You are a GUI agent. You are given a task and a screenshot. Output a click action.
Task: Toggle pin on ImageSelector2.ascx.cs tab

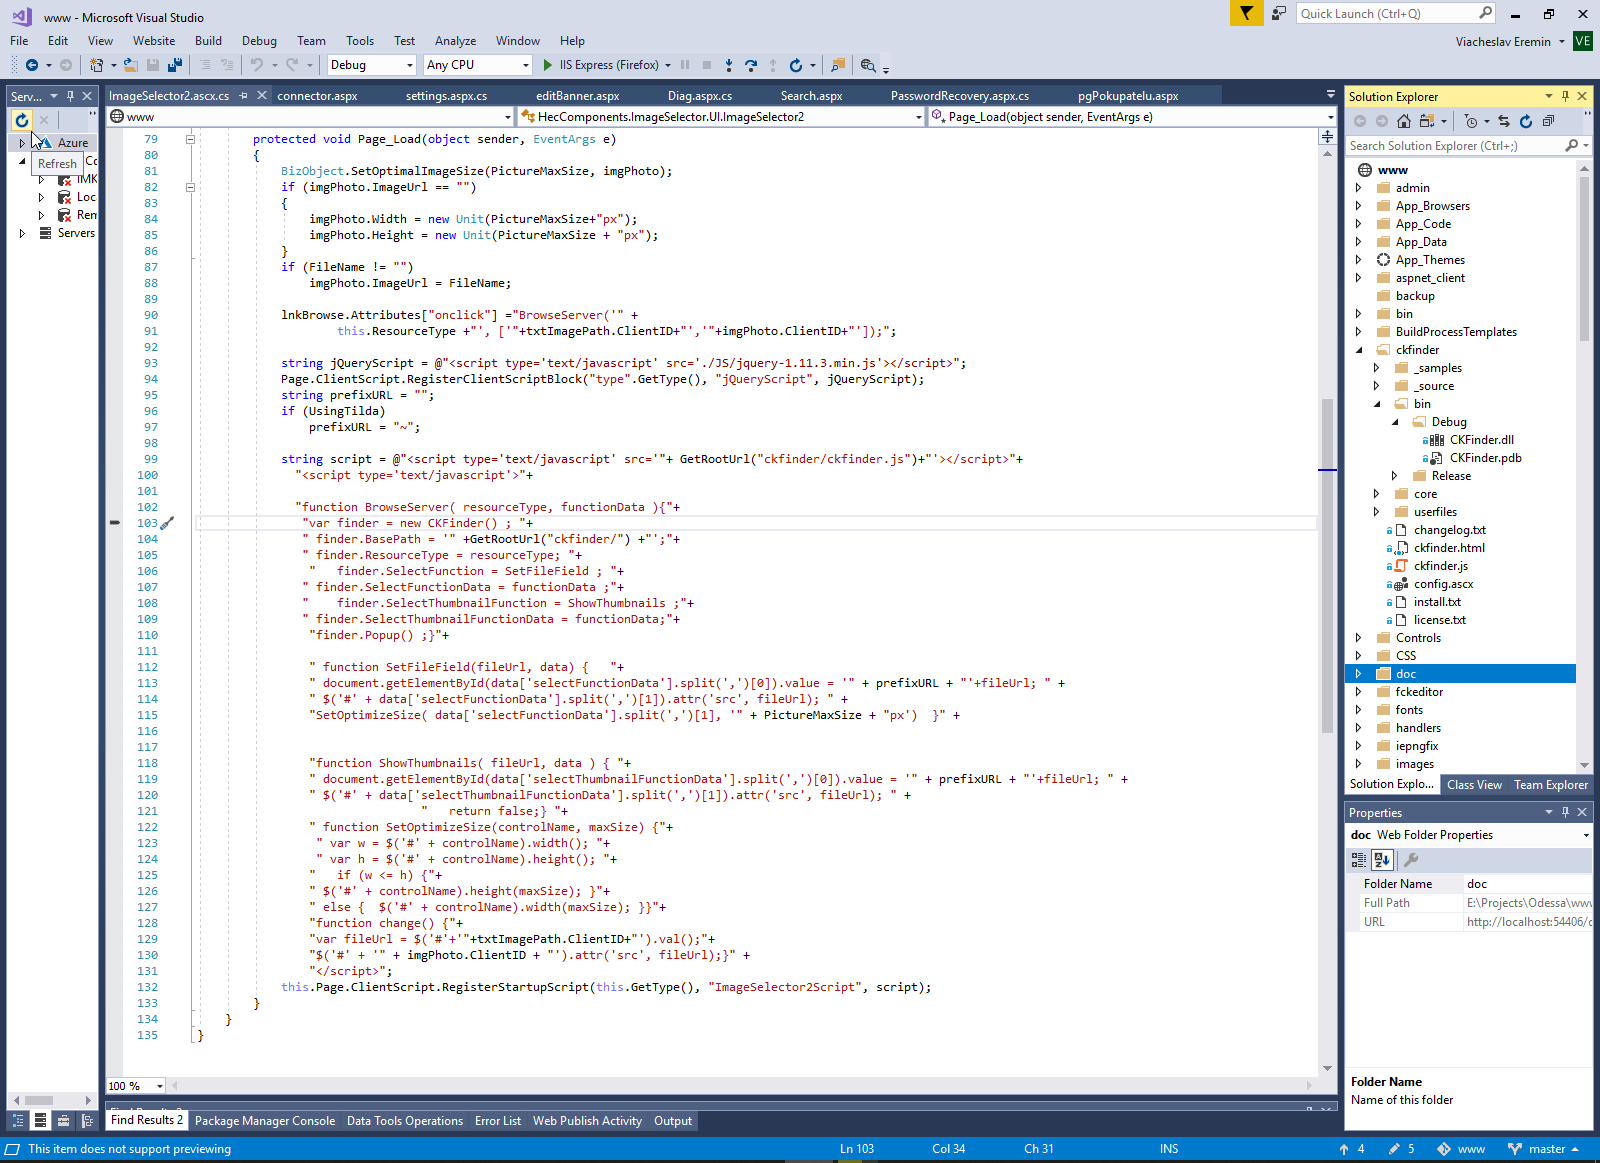pos(243,96)
